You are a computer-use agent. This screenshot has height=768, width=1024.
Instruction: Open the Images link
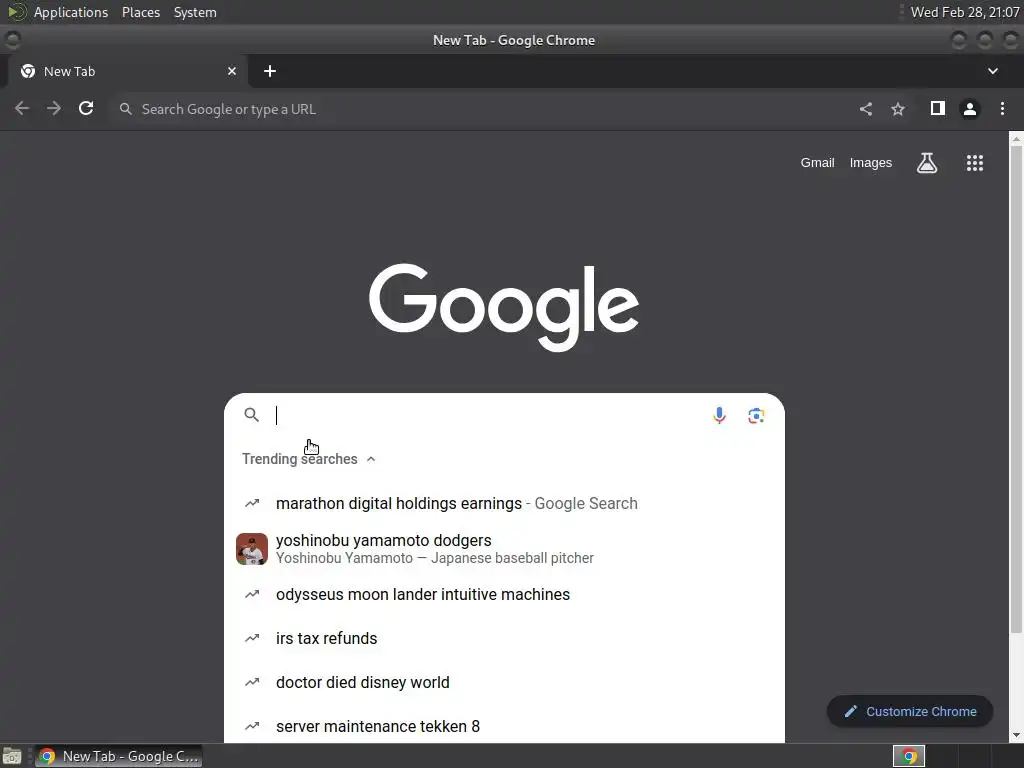[x=871, y=163]
